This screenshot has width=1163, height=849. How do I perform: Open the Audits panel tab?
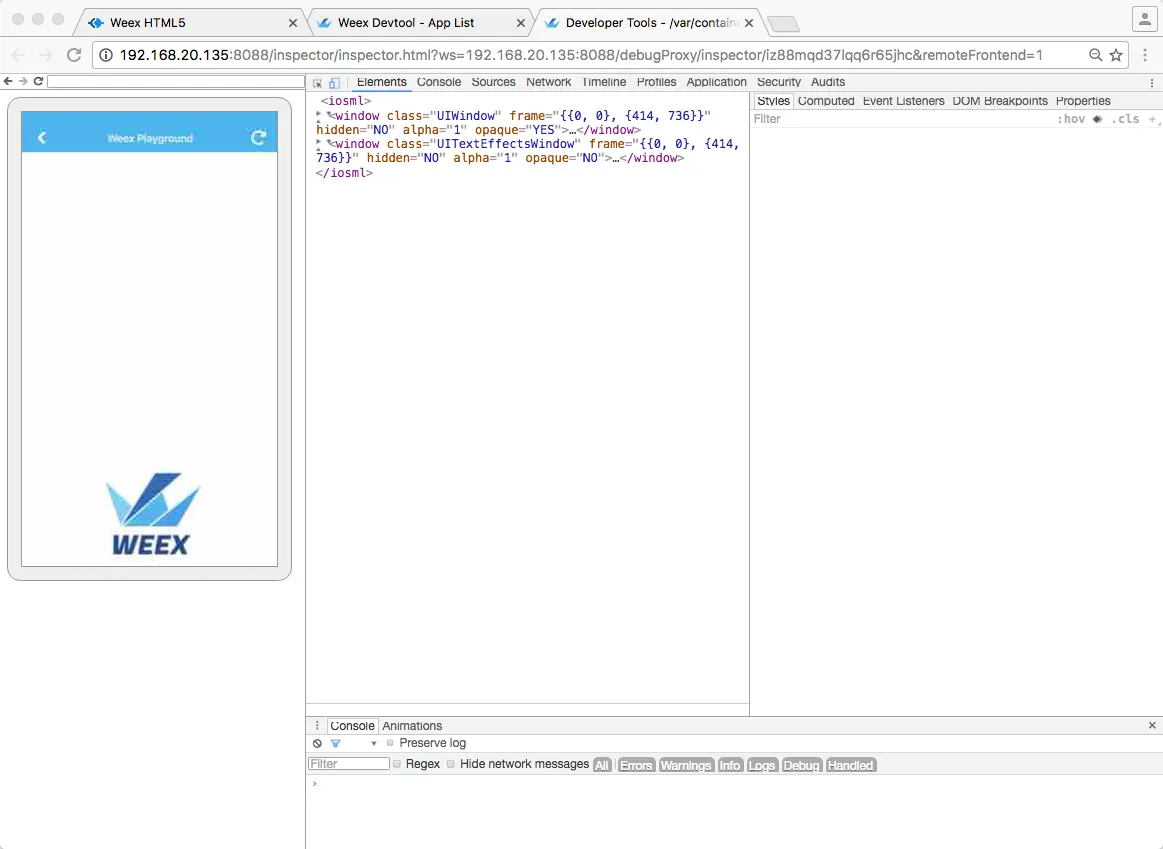click(828, 82)
